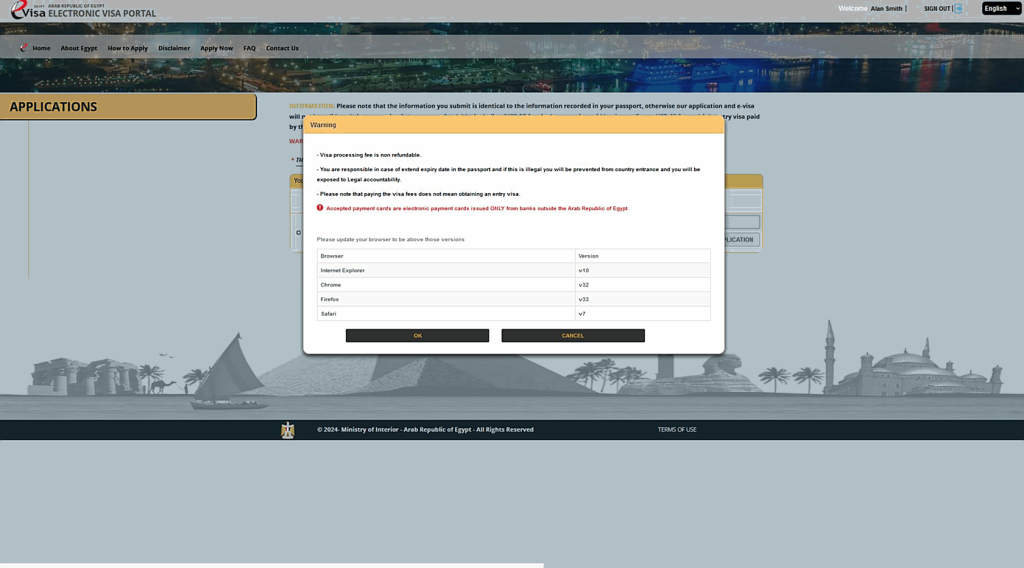The width and height of the screenshot is (1024, 568).
Task: Click the SIGN OUT link
Action: (x=937, y=8)
